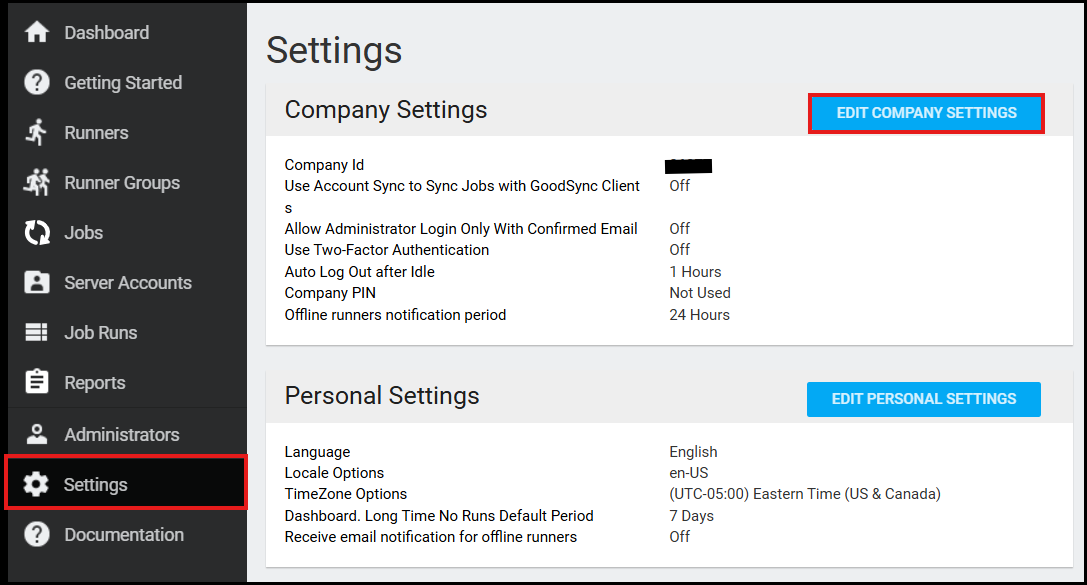Click the Server Accounts badge icon
This screenshot has width=1087, height=585.
36,282
